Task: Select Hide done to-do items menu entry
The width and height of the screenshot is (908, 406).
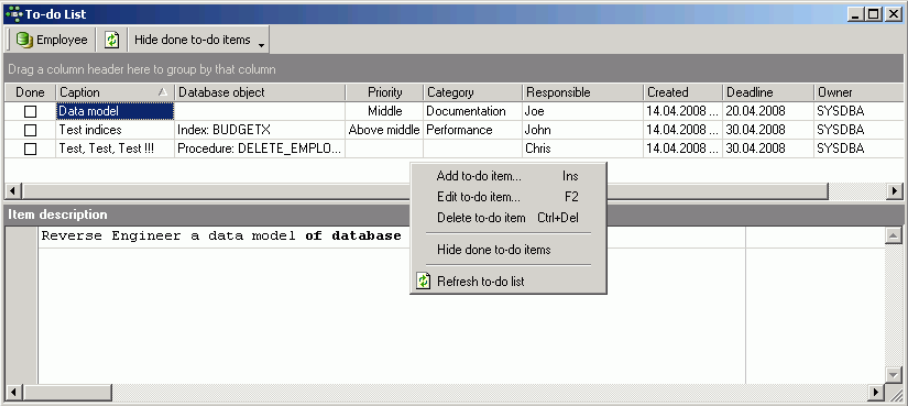Action: click(x=494, y=249)
